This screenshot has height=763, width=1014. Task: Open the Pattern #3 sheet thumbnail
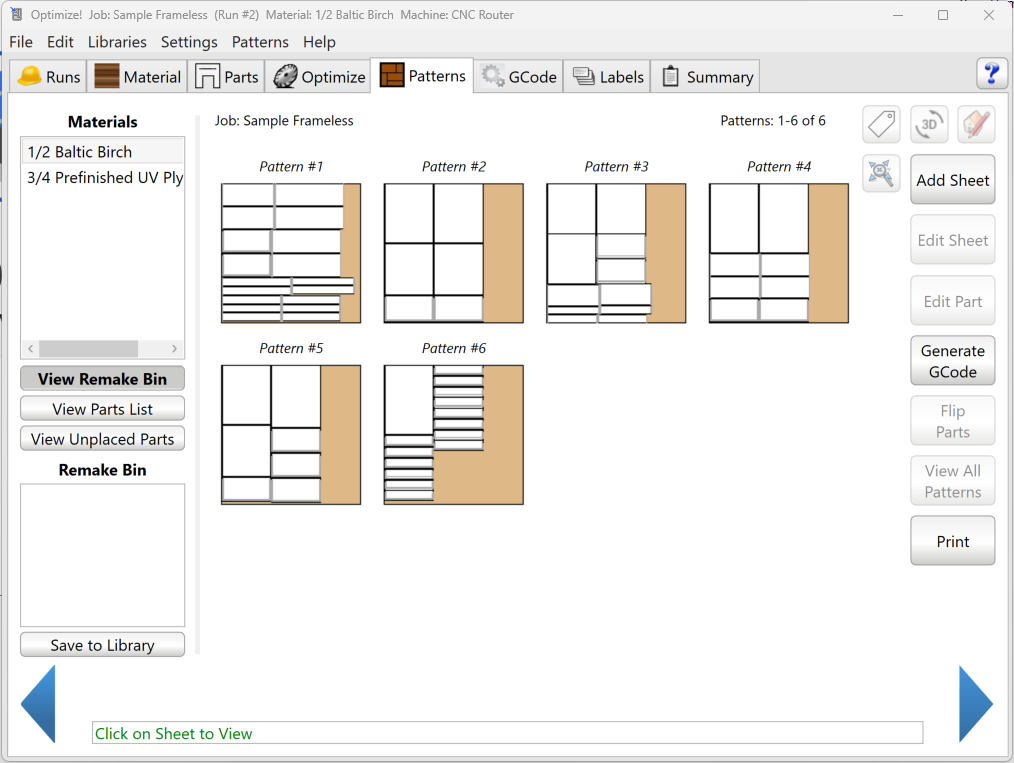(616, 253)
